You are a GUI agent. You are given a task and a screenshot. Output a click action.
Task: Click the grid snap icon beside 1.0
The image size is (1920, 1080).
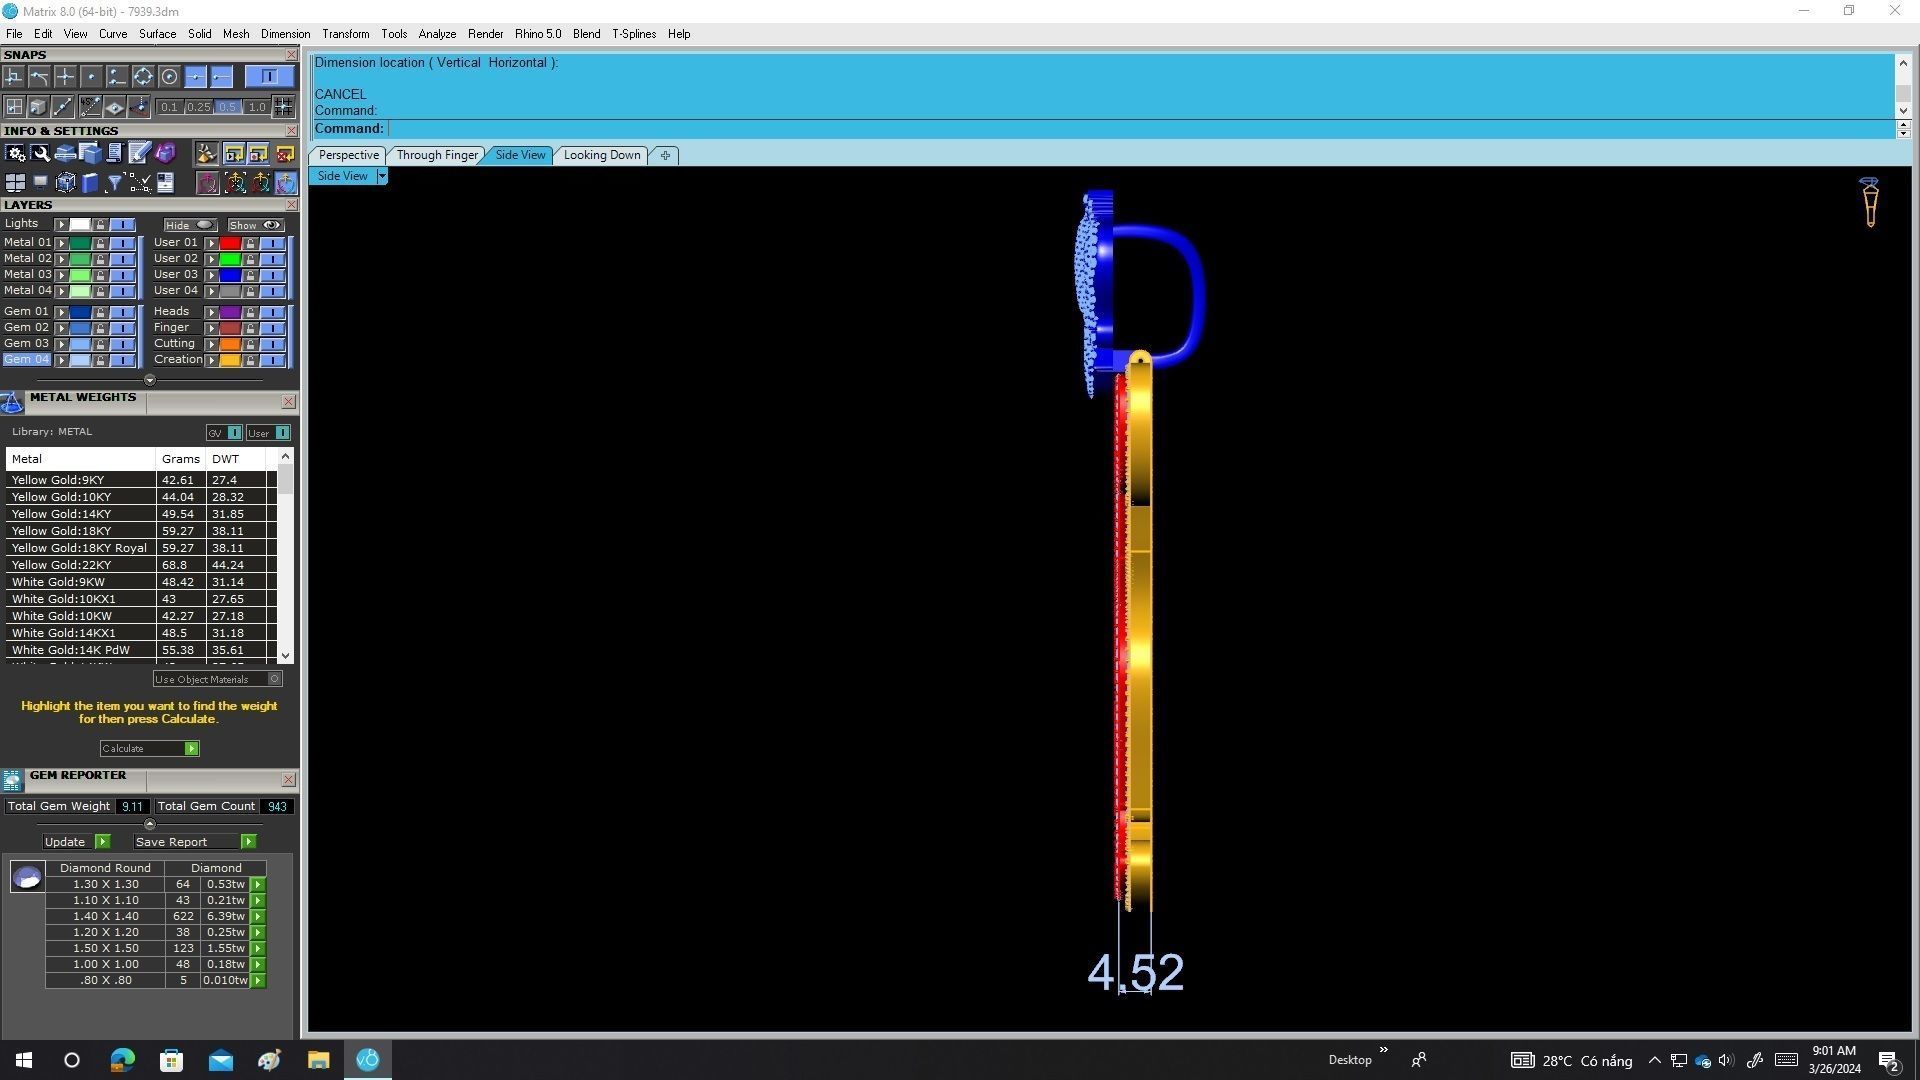[284, 107]
